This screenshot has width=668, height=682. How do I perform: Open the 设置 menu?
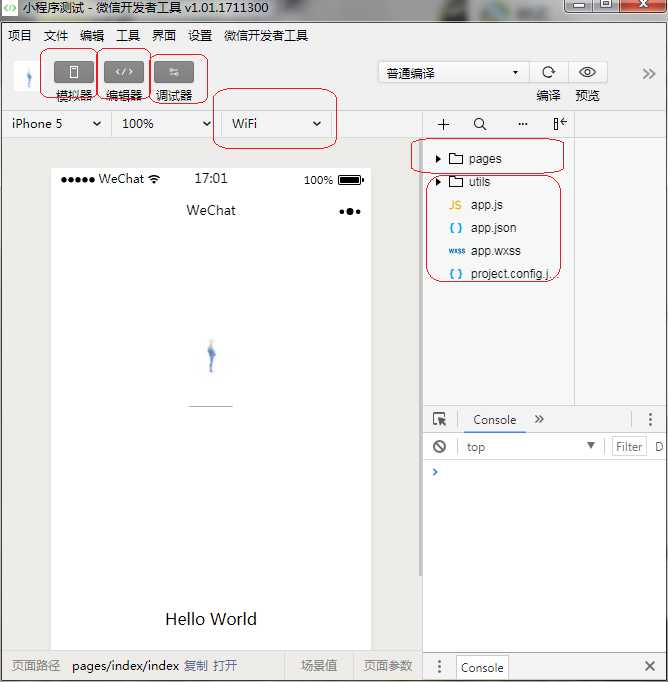pyautogui.click(x=200, y=35)
